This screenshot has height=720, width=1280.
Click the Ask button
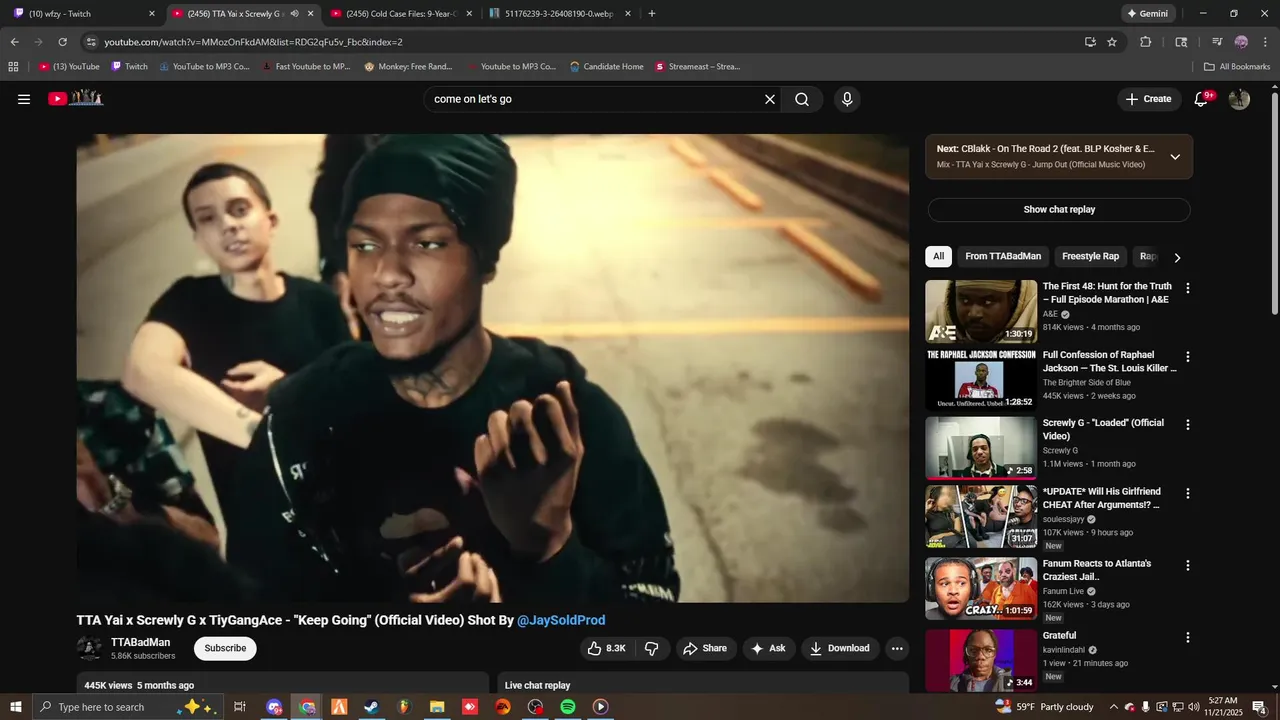coord(768,648)
